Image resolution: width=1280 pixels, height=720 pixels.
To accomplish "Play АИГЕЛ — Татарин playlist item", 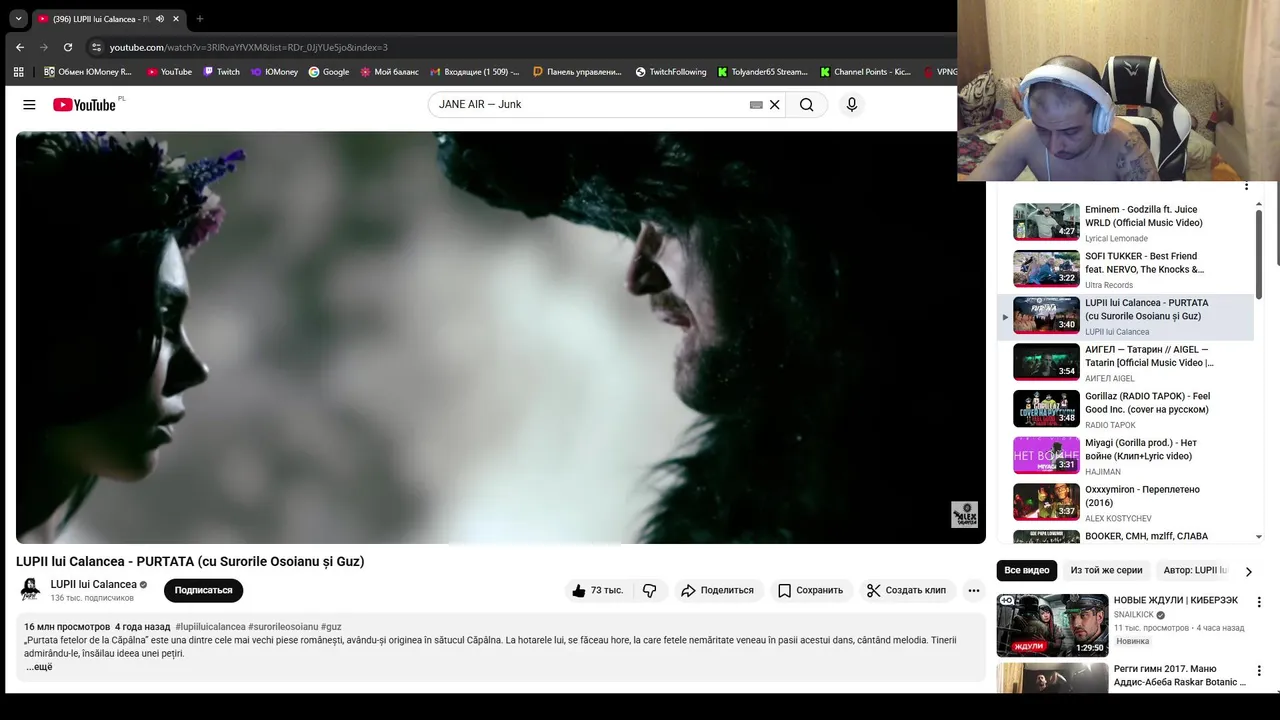I will pos(1125,363).
